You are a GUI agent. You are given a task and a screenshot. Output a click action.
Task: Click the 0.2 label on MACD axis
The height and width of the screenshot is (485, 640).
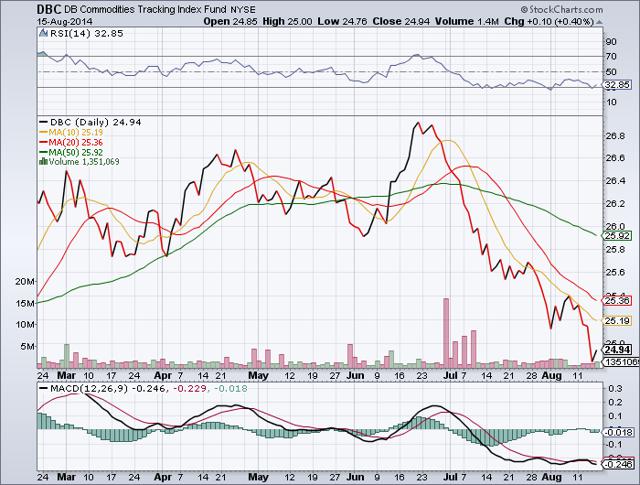point(615,403)
